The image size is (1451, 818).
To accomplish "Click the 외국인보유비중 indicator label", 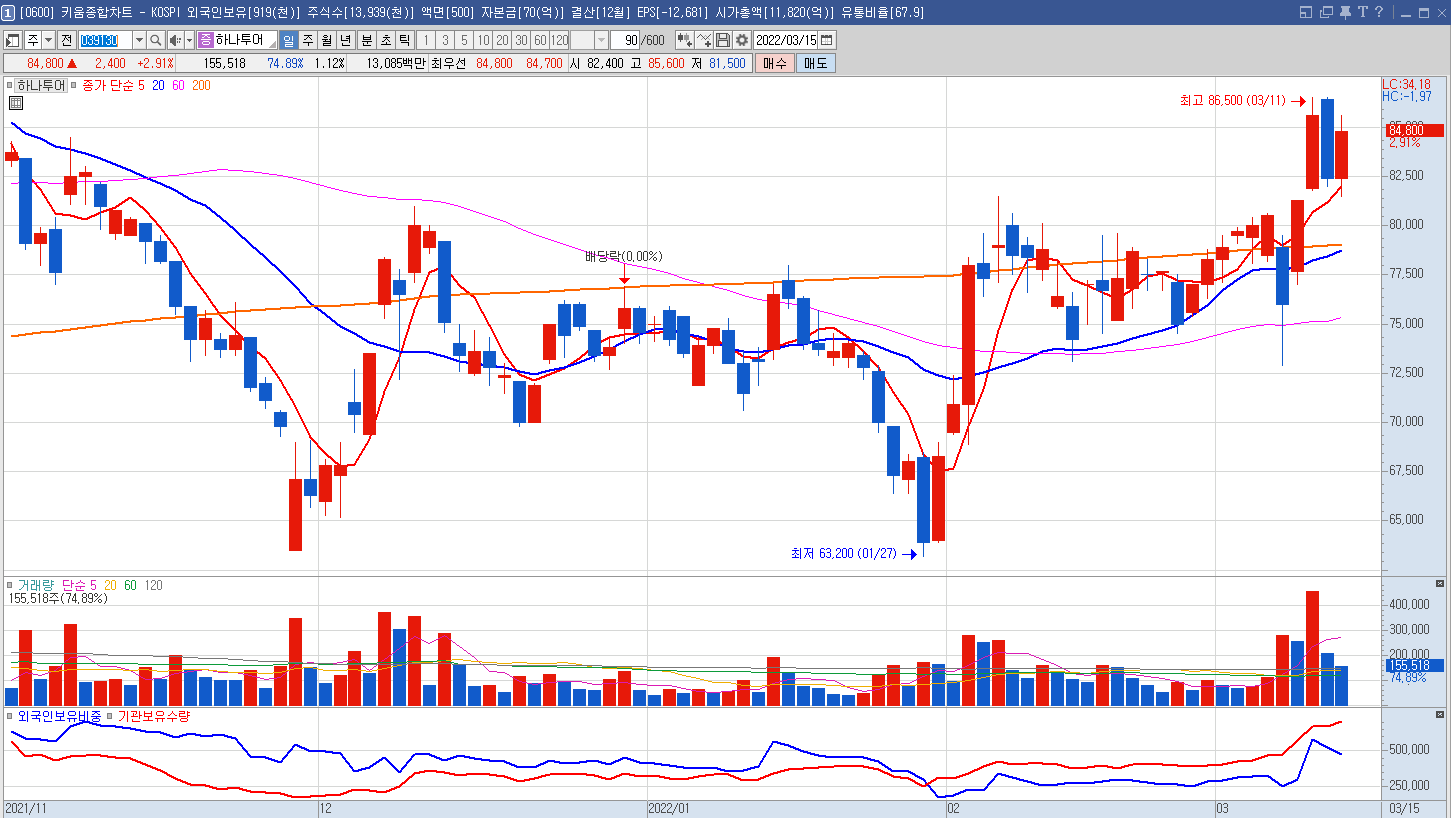I will coord(60,716).
